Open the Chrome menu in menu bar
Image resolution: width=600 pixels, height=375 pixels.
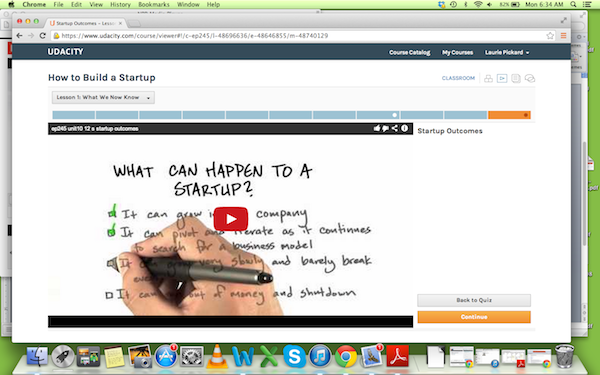coord(34,5)
